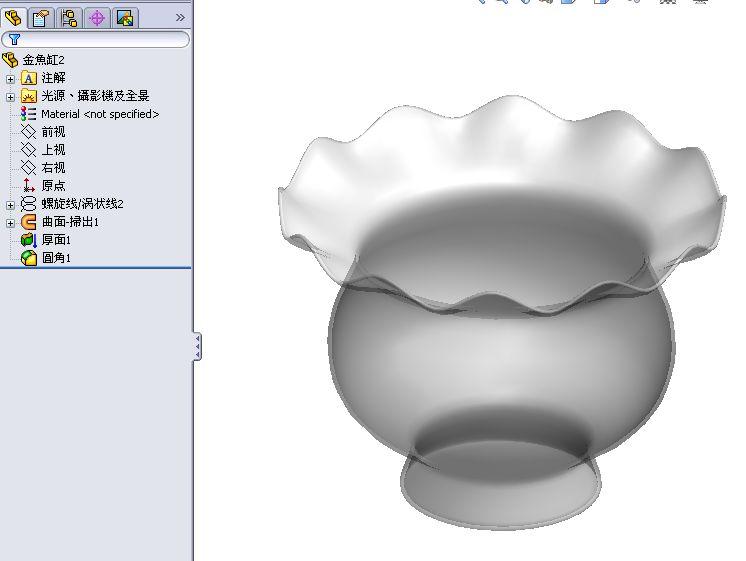
Task: Expand the 光源、攝影機及全景 folder
Action: point(10,97)
